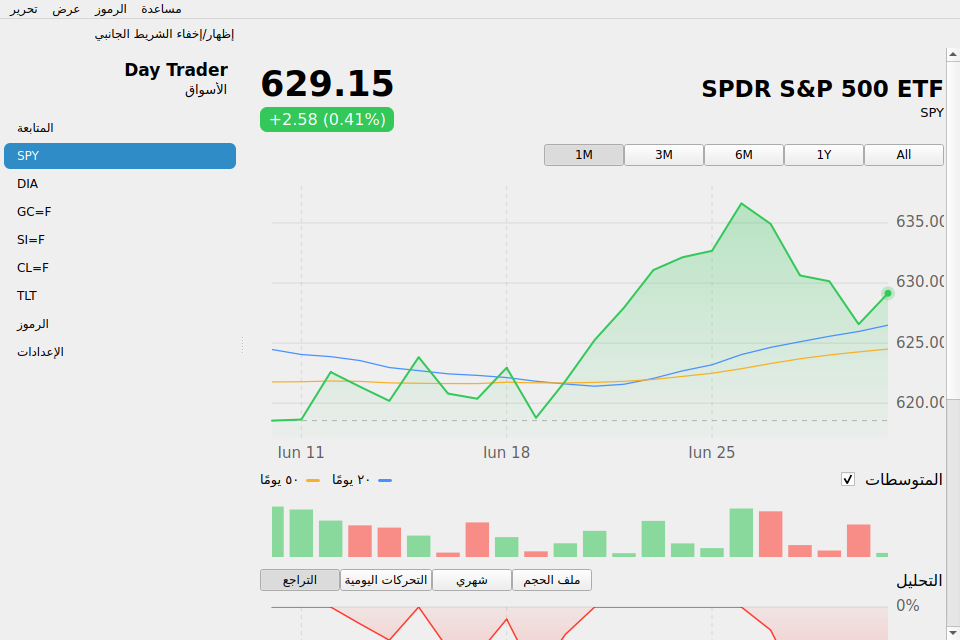The height and width of the screenshot is (640, 960).
Task: Select the التحركات اليومية analysis tab
Action: pos(386,580)
